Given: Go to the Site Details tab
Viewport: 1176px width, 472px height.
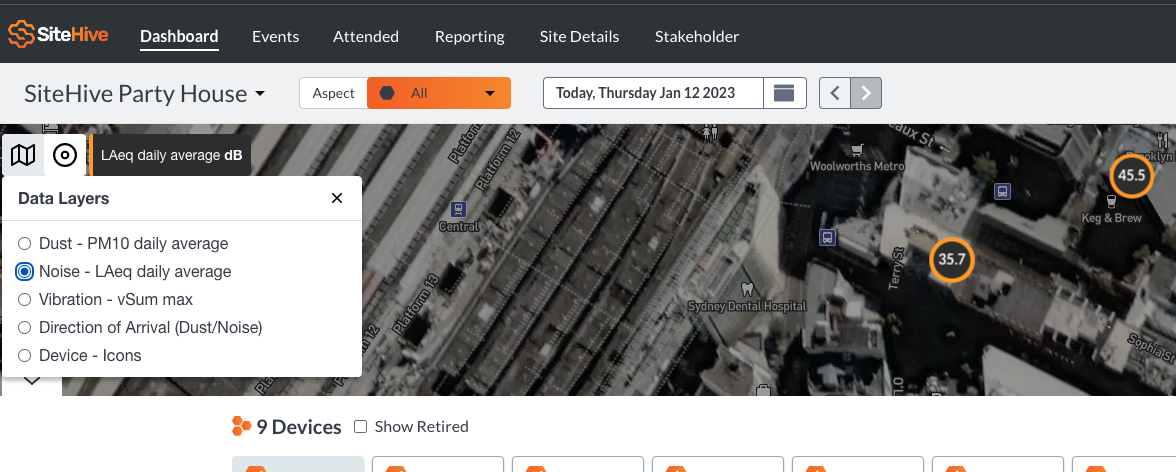Looking at the screenshot, I should click(x=580, y=36).
